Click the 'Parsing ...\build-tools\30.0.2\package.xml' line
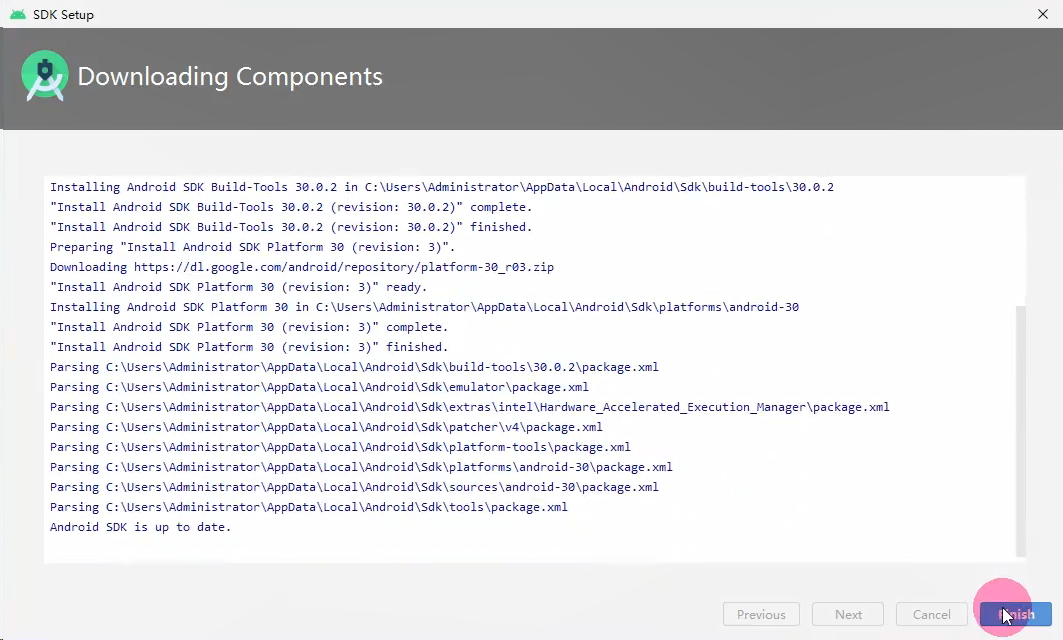Screen dimensions: 1063x640 pos(354,367)
